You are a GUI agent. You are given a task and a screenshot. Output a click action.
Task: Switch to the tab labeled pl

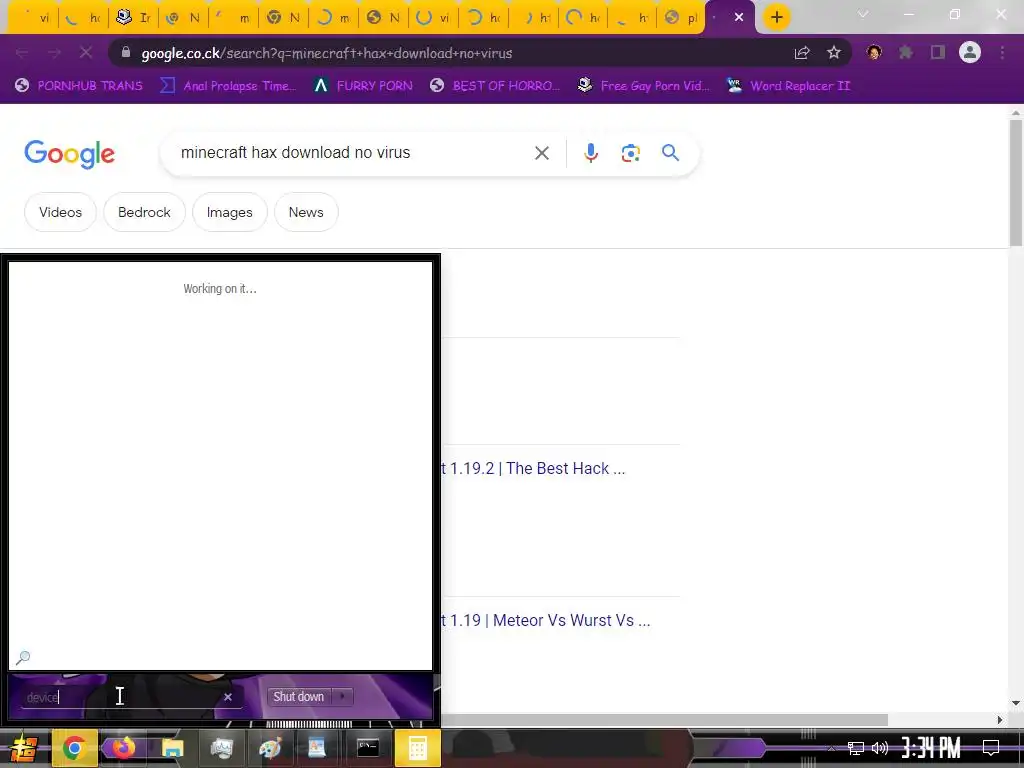(x=681, y=18)
